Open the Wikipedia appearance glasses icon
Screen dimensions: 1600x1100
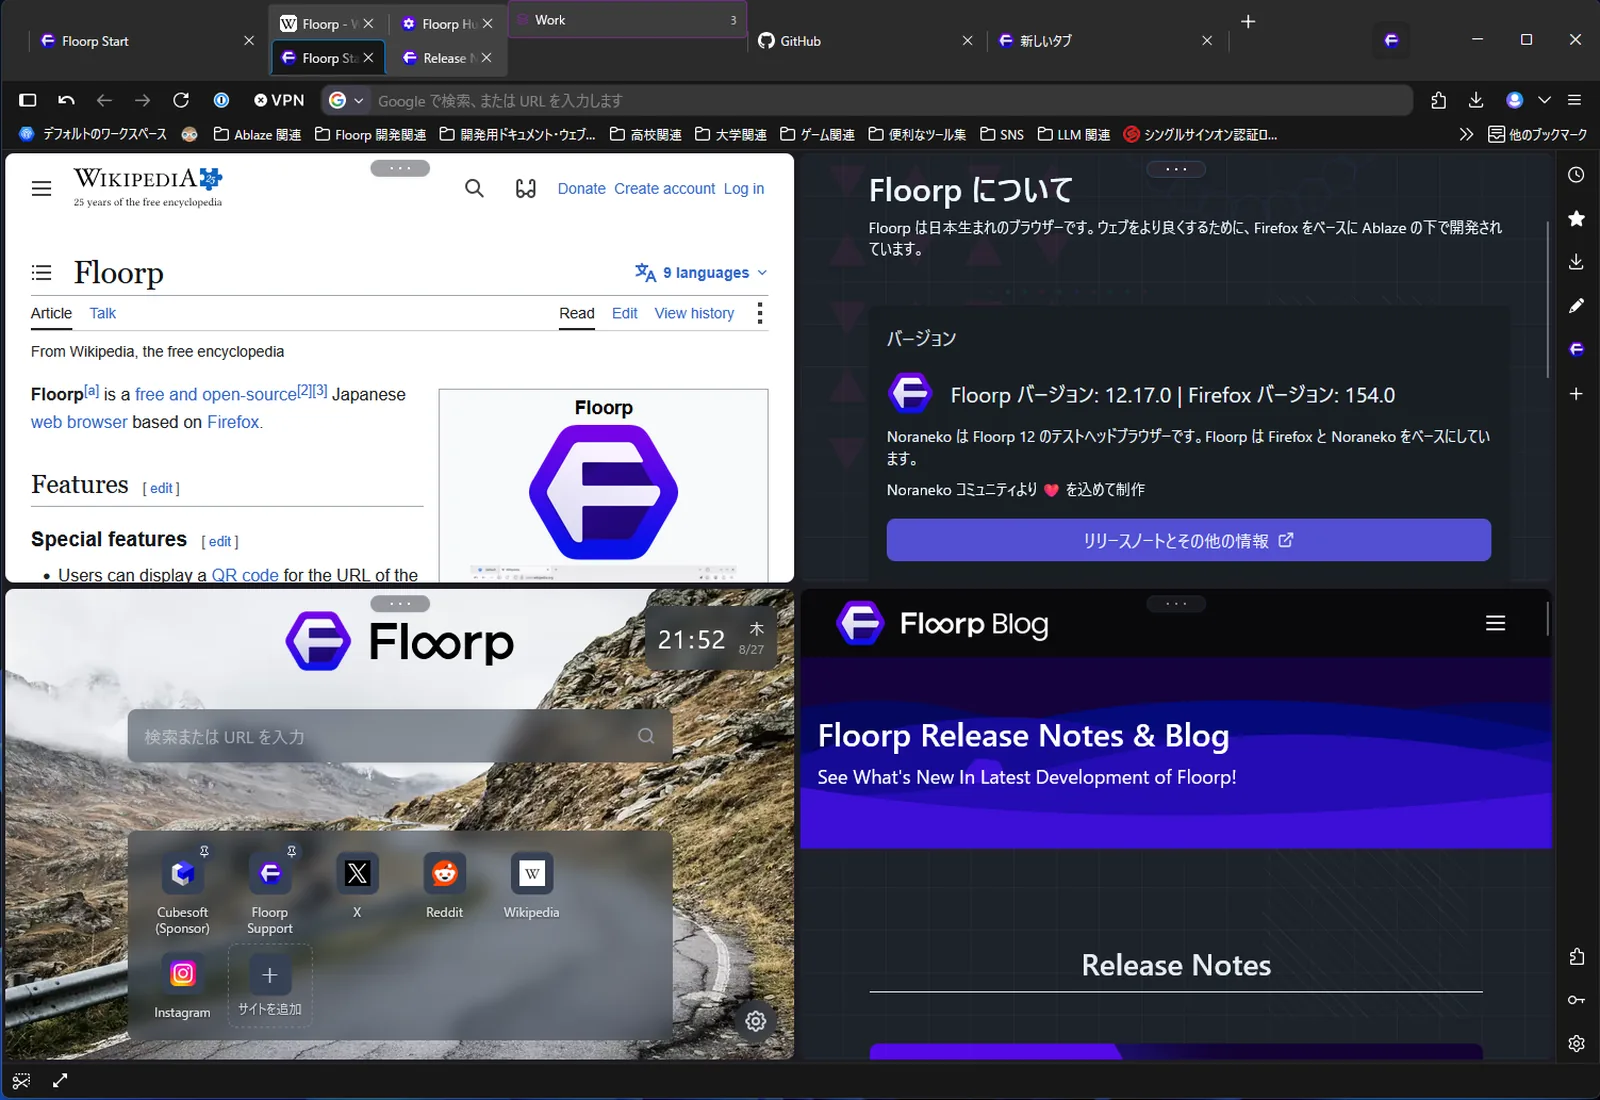click(x=526, y=188)
